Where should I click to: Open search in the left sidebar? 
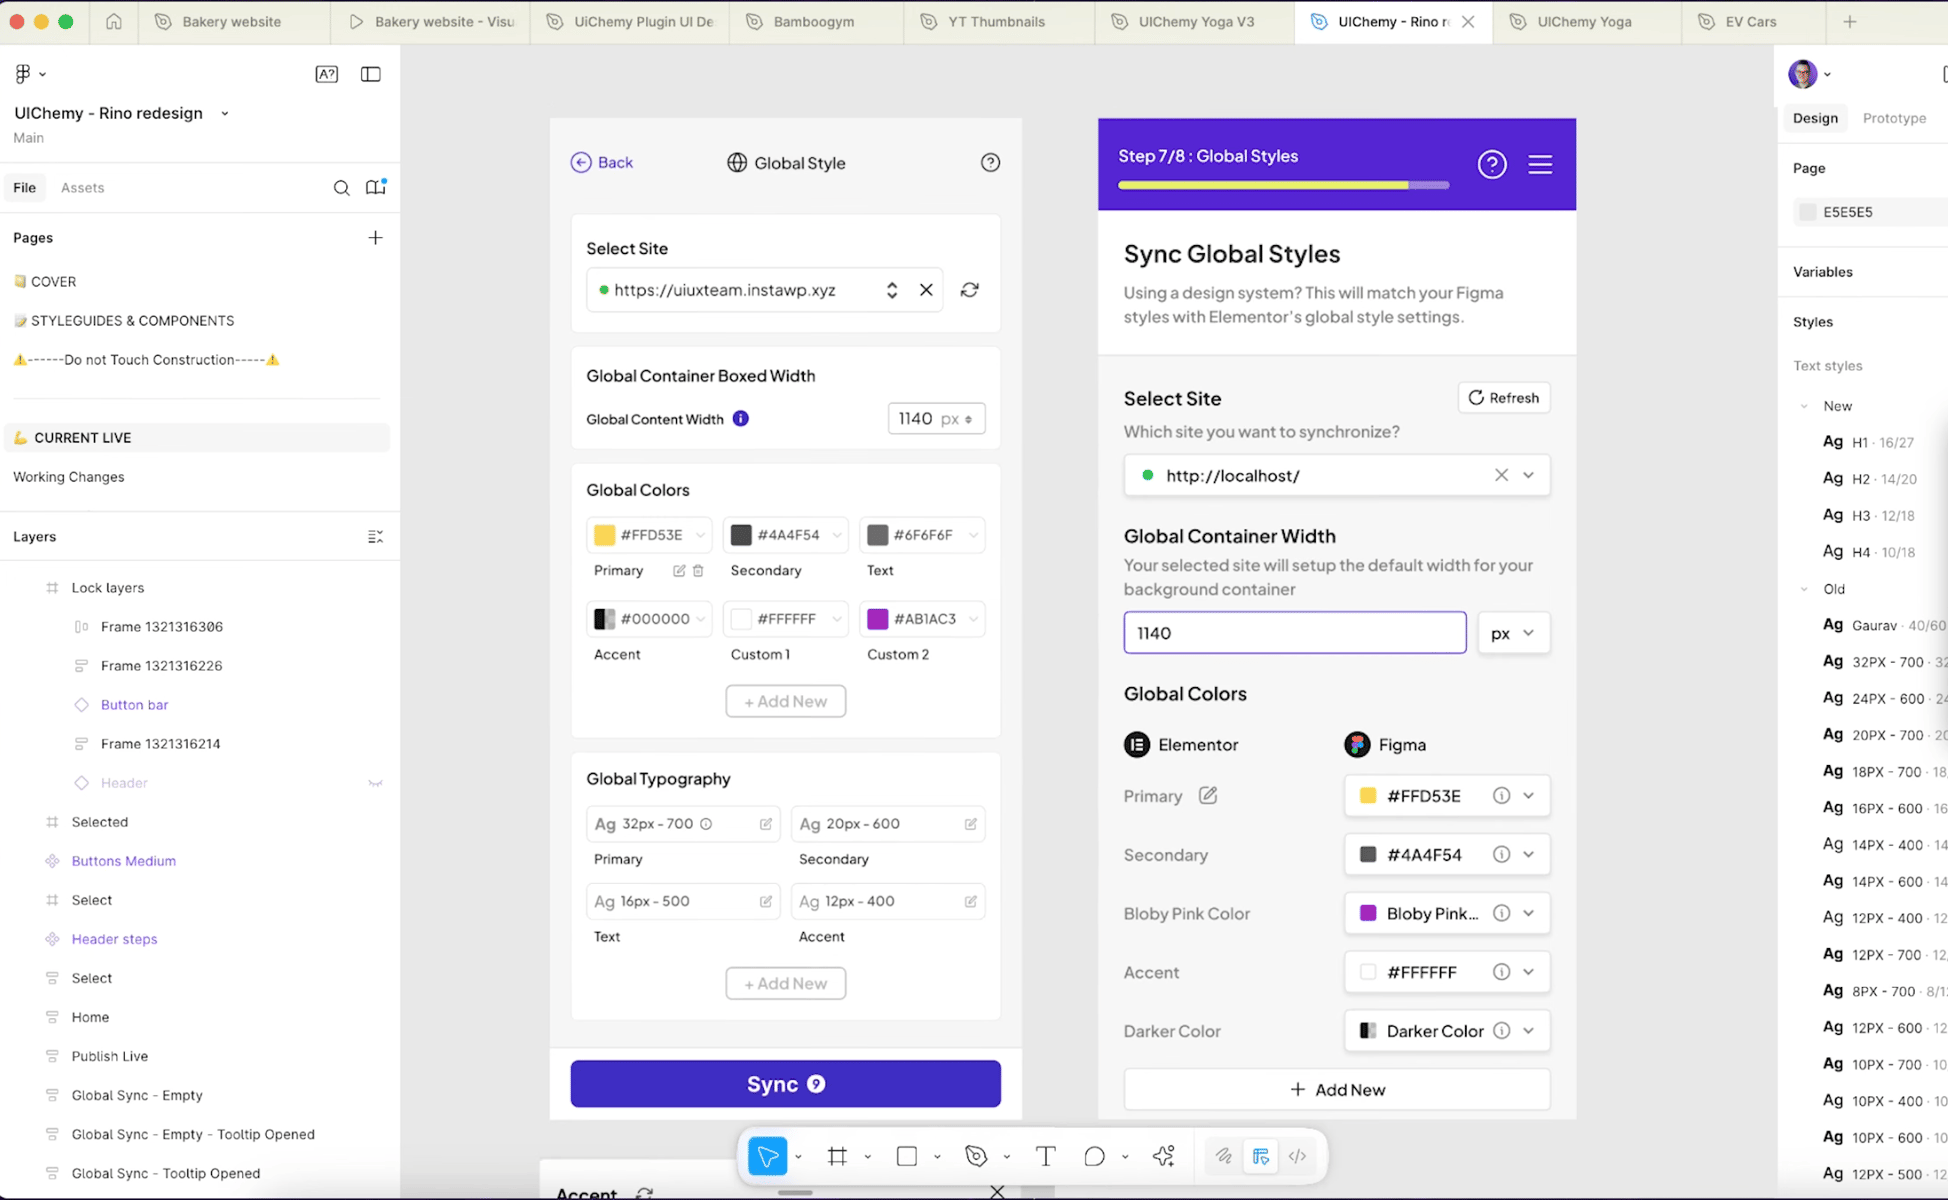coord(342,187)
